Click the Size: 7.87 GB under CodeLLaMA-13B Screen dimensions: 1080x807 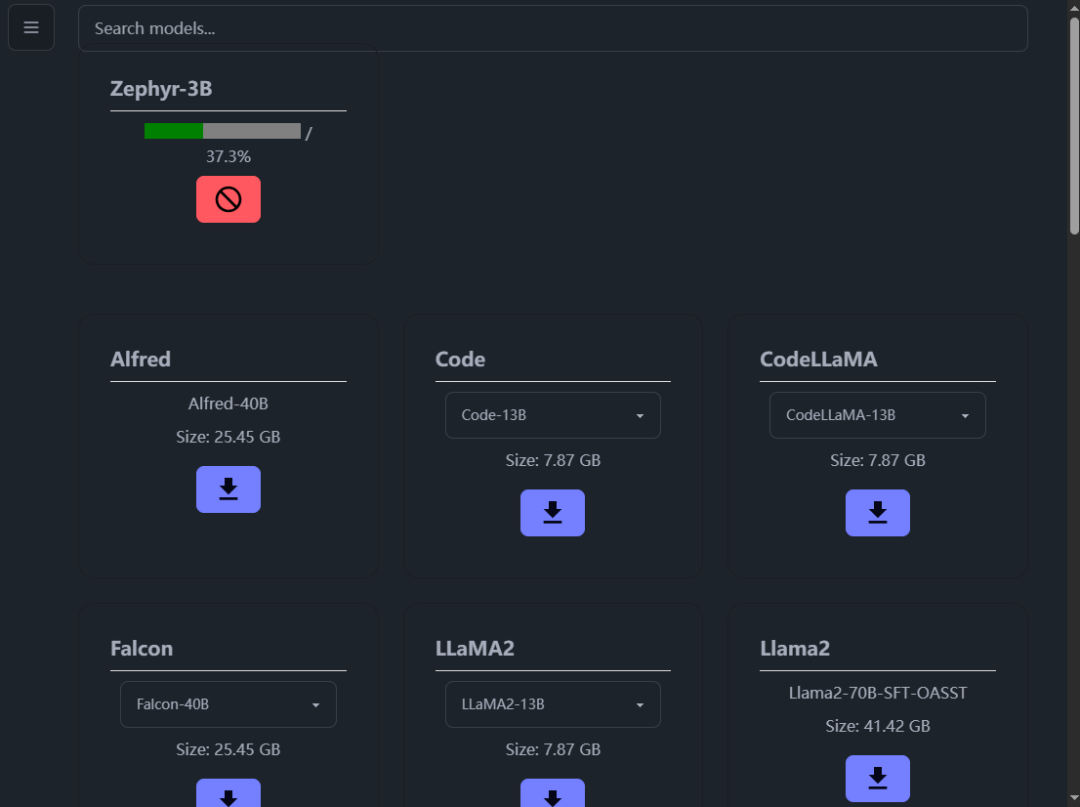point(878,460)
